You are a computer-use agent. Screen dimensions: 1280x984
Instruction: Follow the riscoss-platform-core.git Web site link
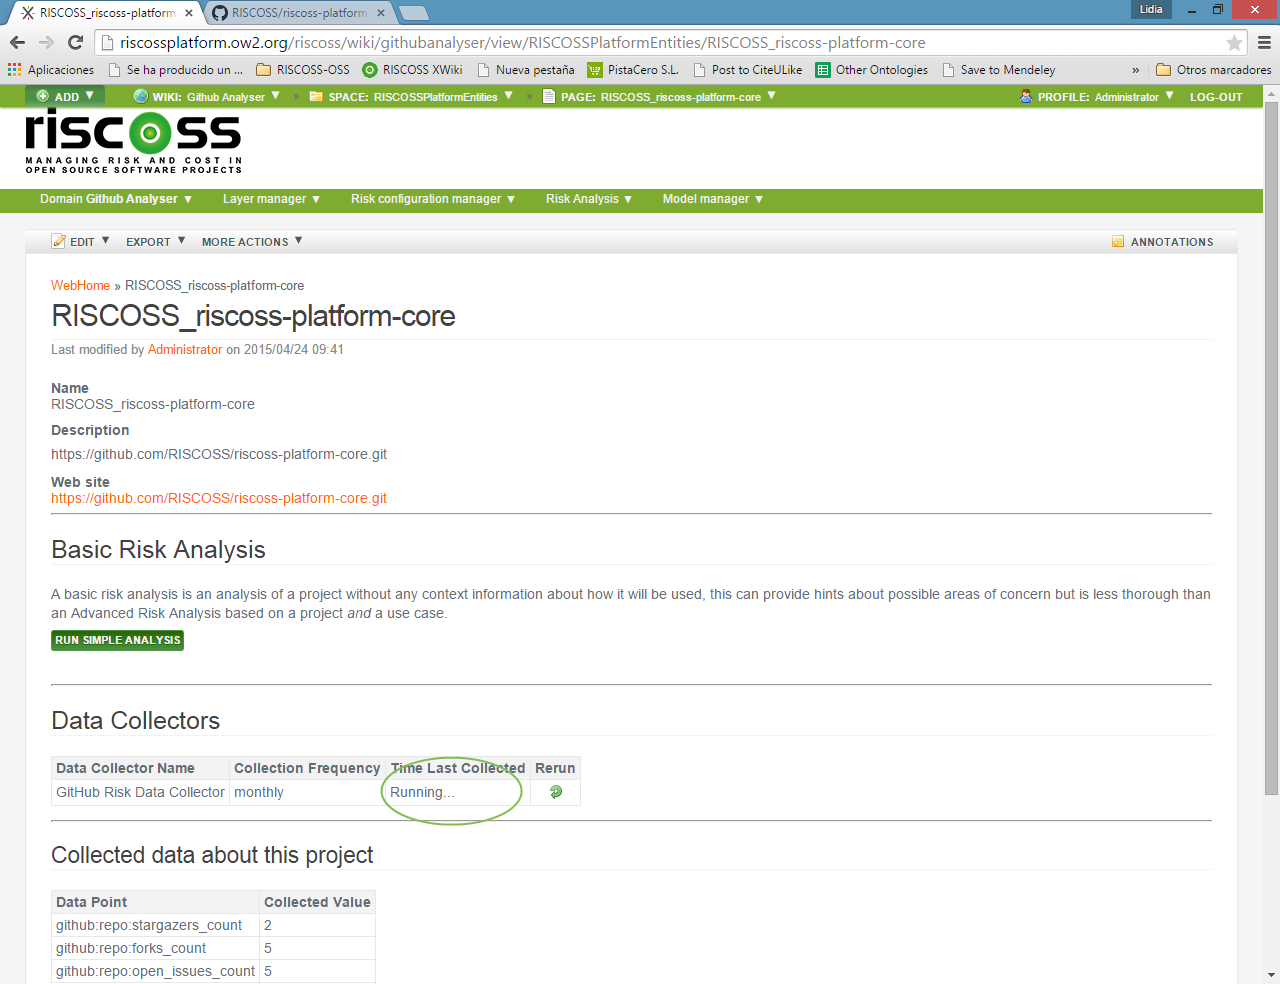218,498
